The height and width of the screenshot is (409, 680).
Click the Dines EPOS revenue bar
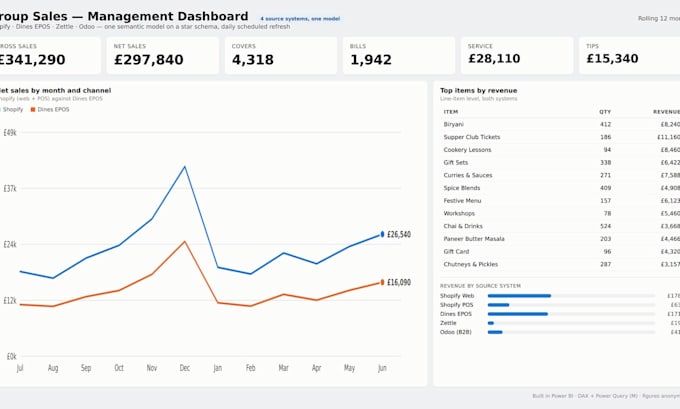point(517,314)
